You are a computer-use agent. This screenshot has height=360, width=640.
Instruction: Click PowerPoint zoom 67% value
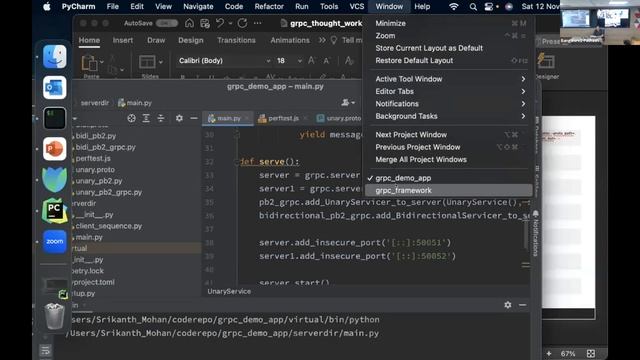[568, 354]
